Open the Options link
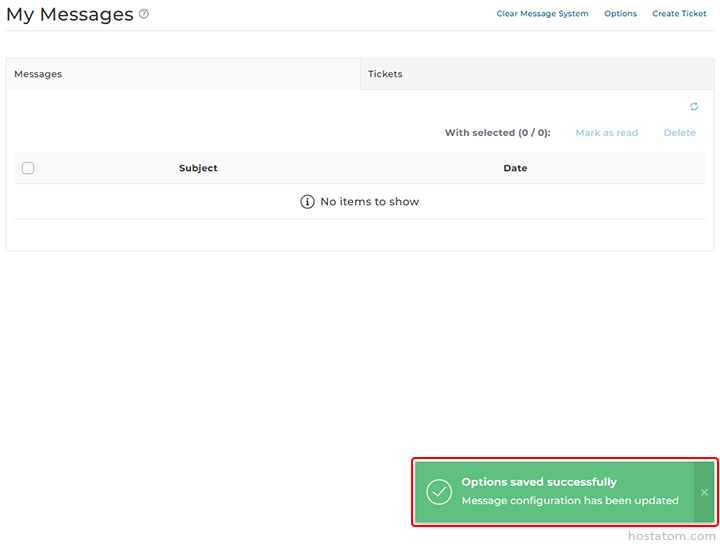This screenshot has height=544, width=720. tap(620, 14)
